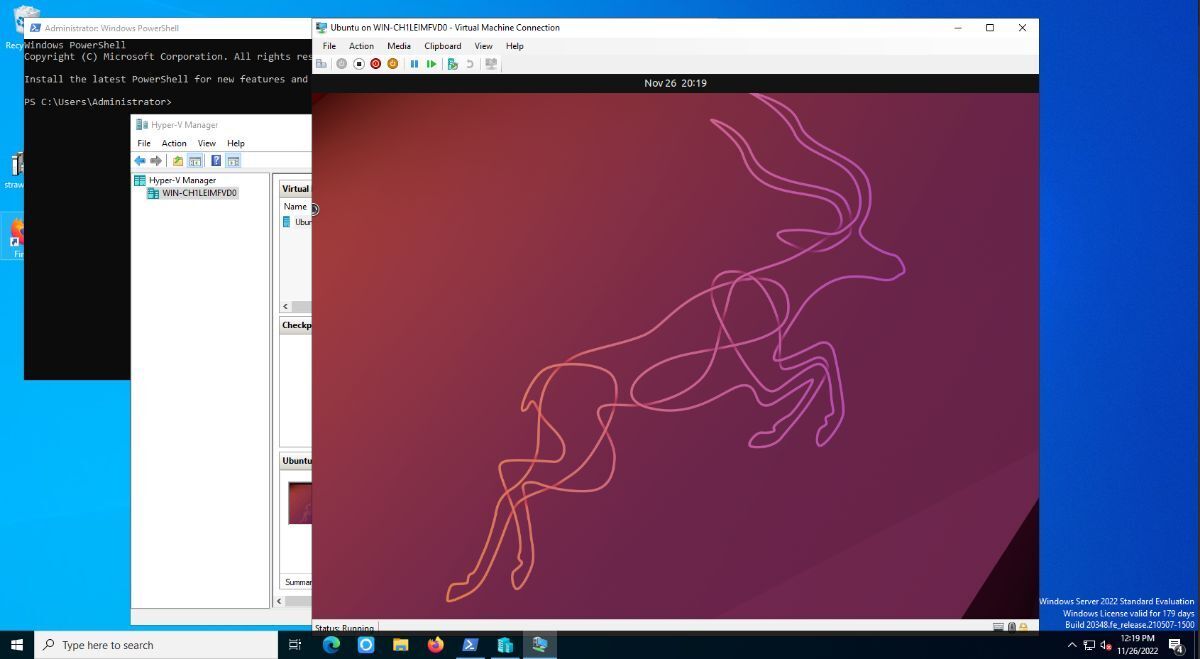Click the Checkpoint icon in the VM toolbar
The image size is (1200, 659).
[x=452, y=64]
